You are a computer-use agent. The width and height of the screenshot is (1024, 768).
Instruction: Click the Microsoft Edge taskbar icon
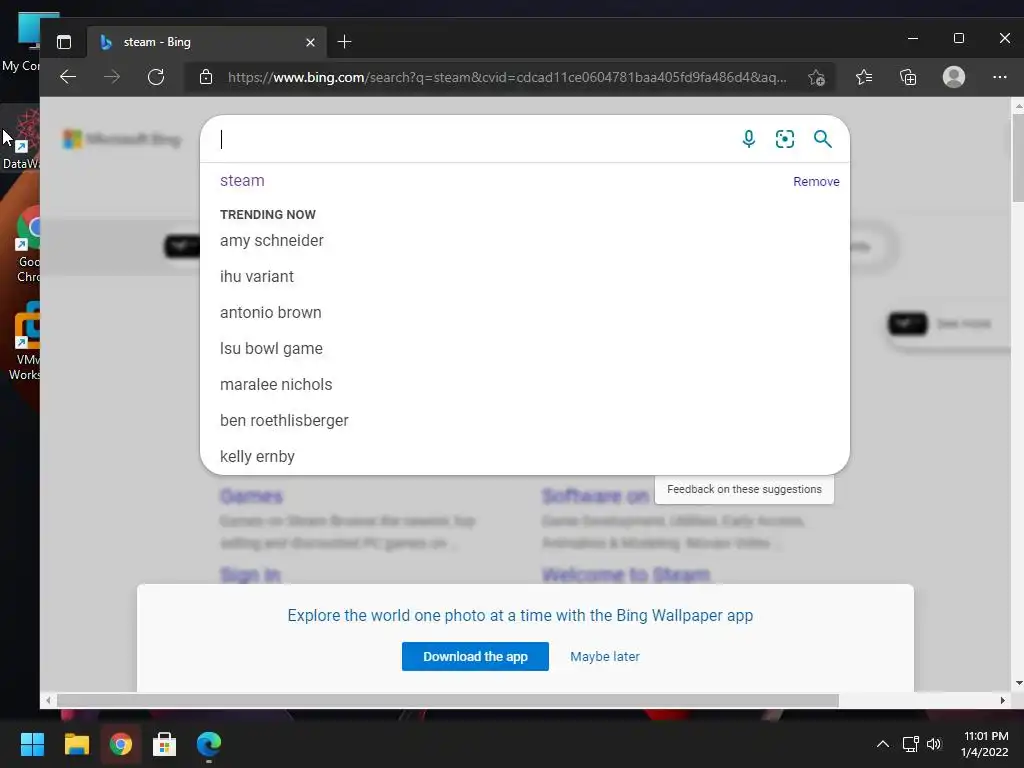click(209, 744)
